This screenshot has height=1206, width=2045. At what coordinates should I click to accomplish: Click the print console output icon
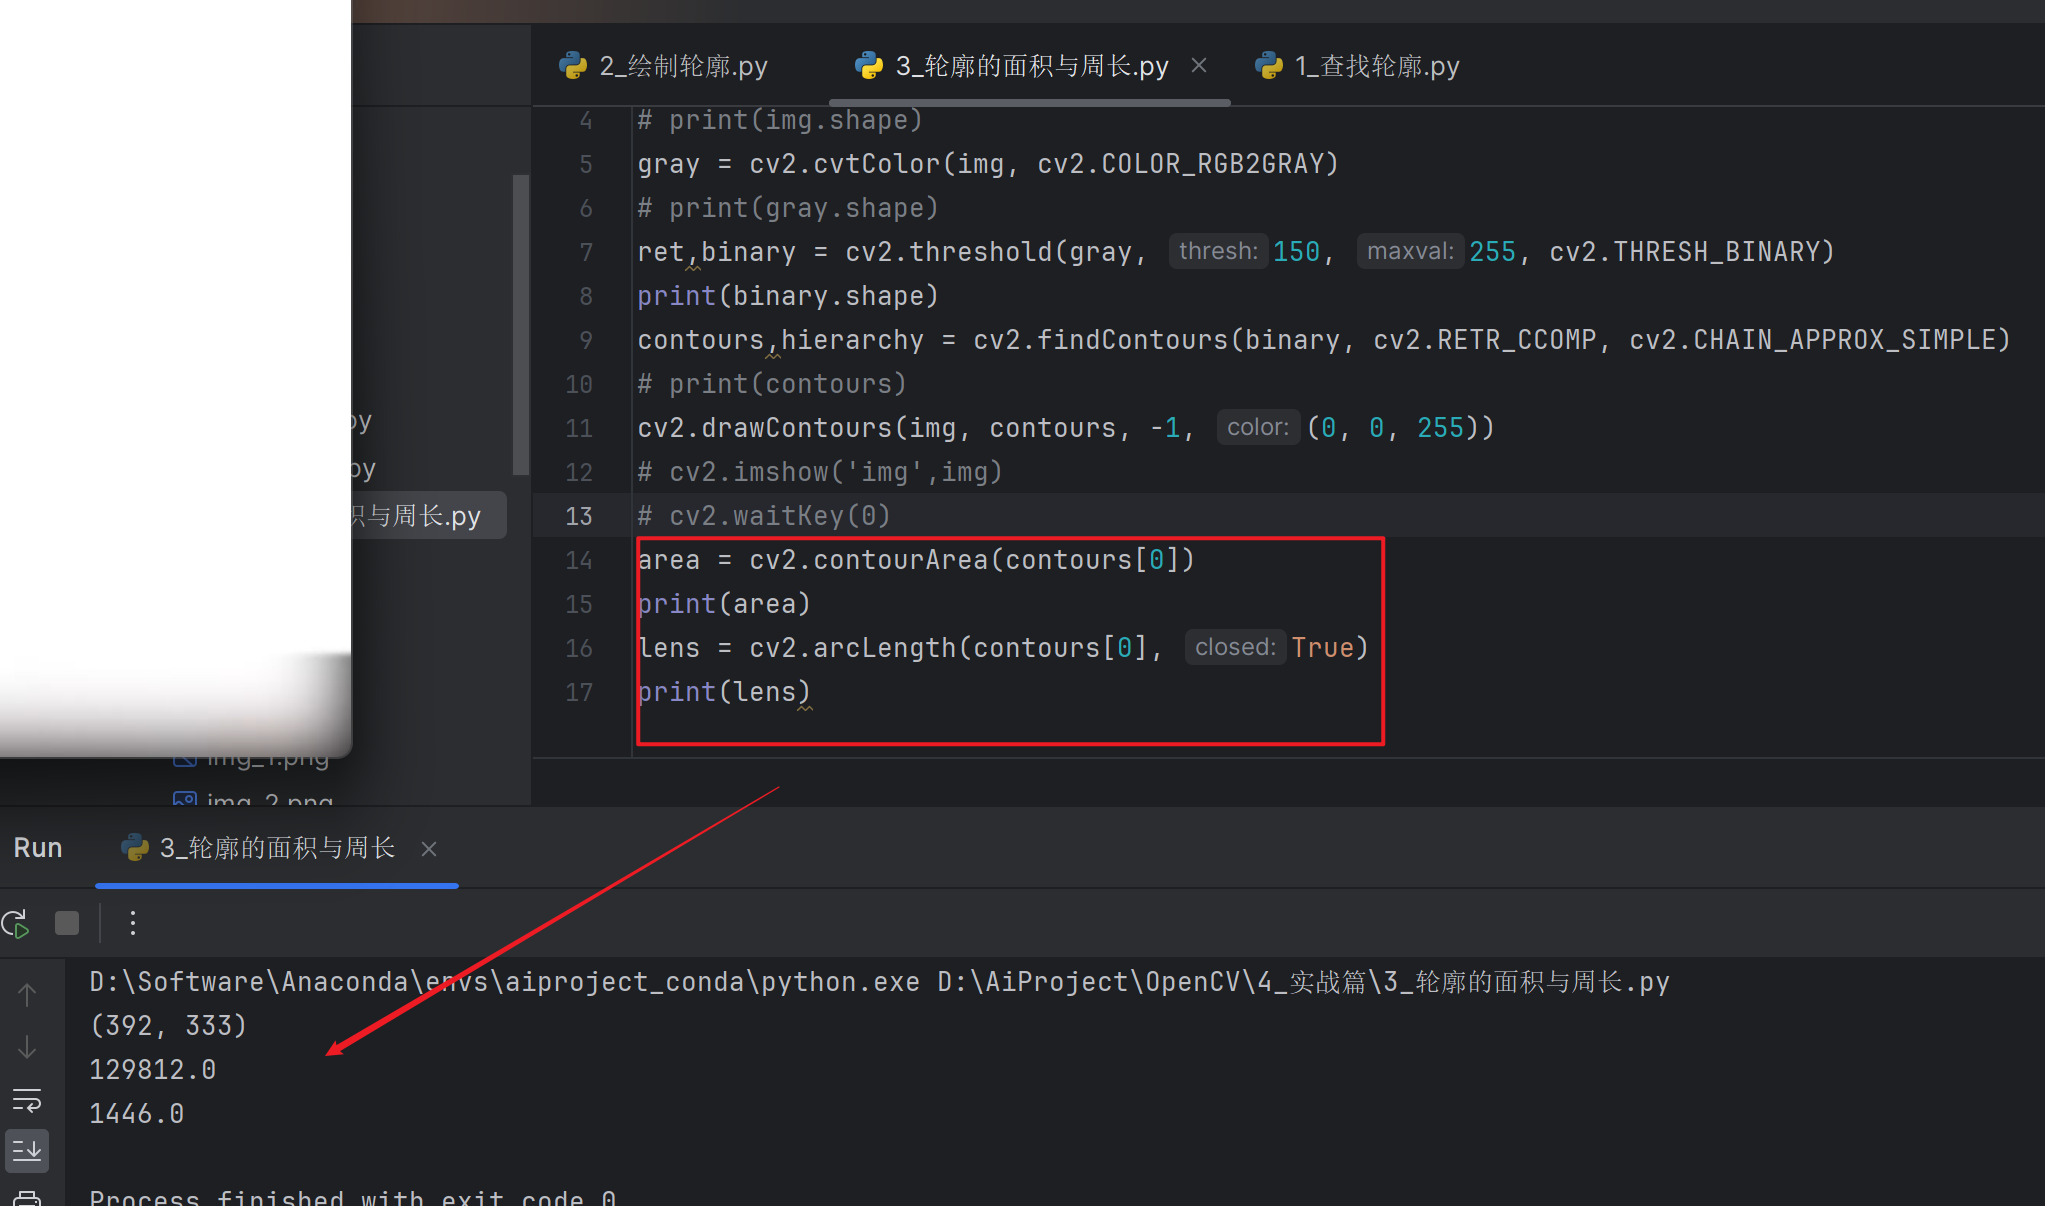tap(27, 1197)
